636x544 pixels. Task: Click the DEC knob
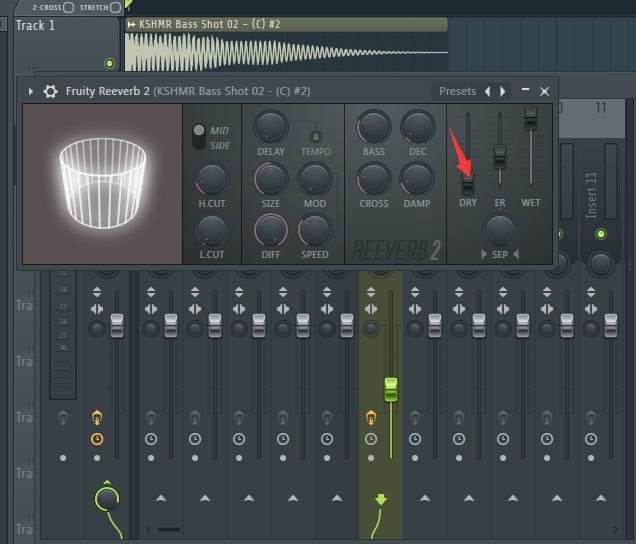pos(417,127)
